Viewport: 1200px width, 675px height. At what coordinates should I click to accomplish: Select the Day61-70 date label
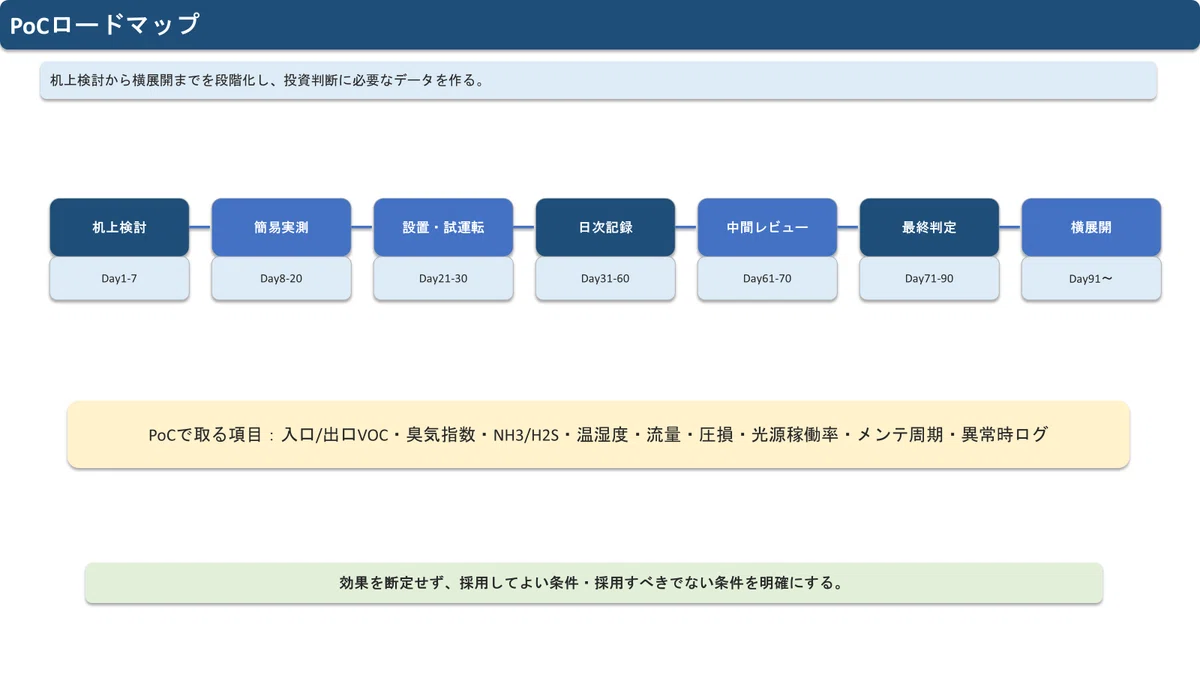767,278
